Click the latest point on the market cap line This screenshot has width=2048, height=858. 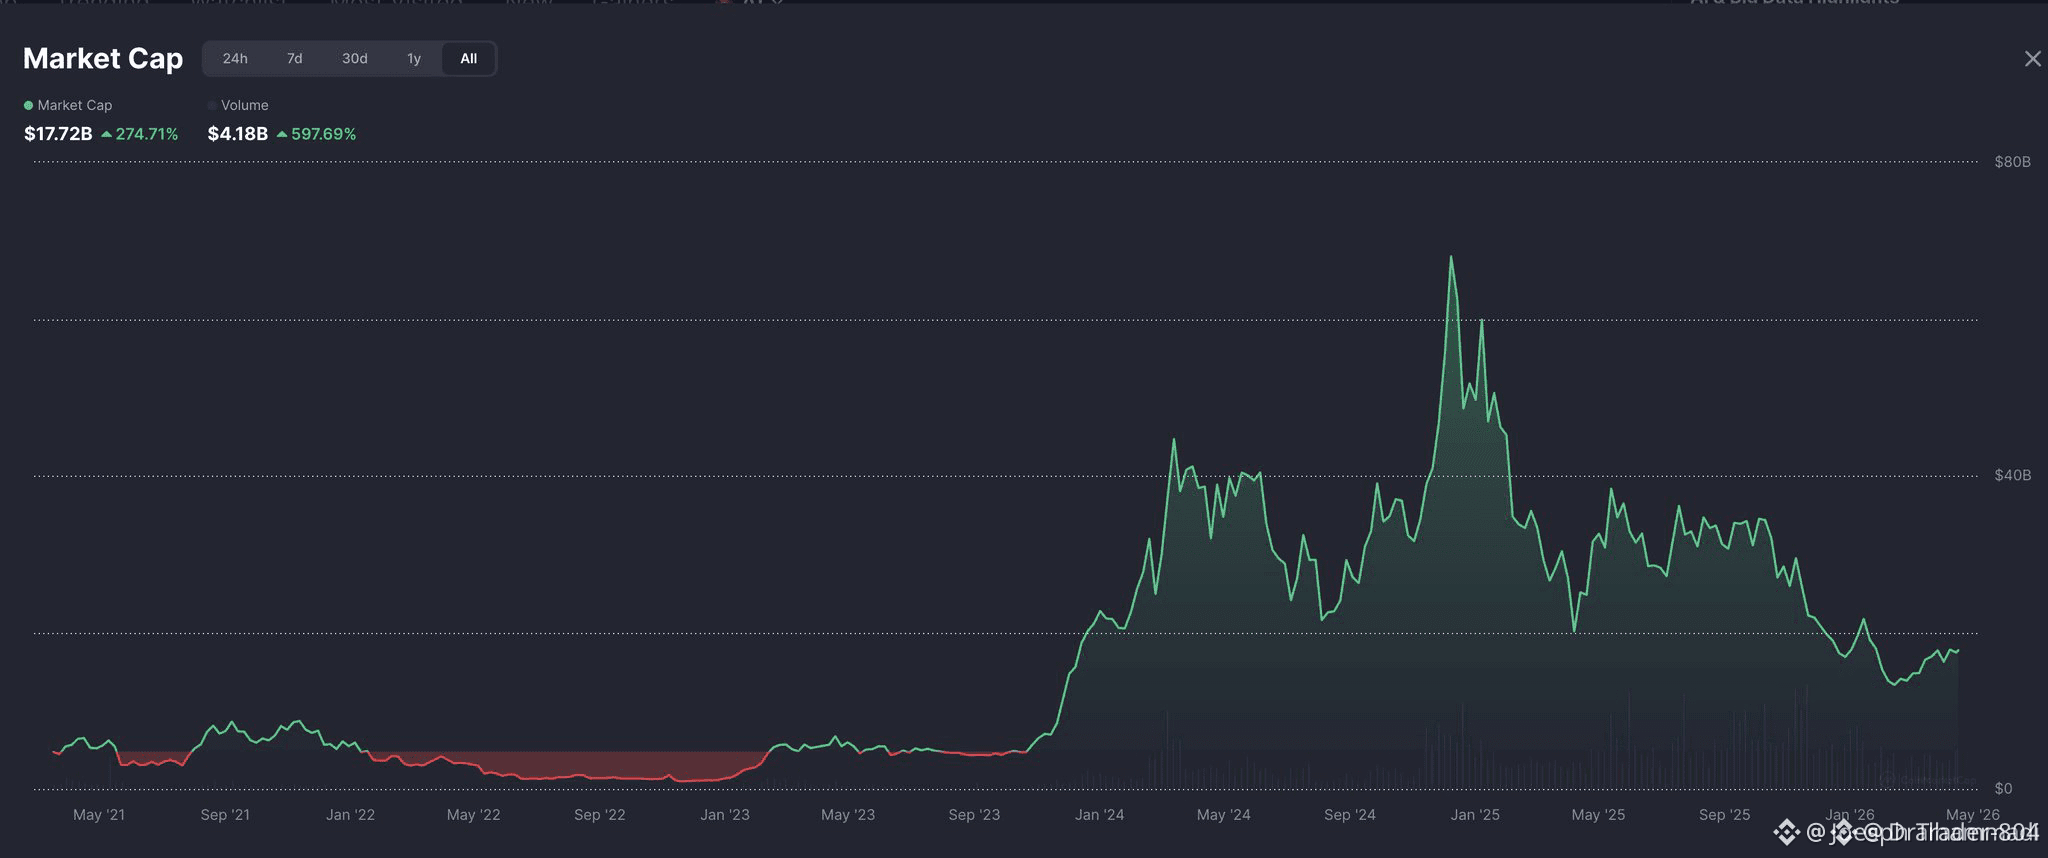click(x=1958, y=651)
